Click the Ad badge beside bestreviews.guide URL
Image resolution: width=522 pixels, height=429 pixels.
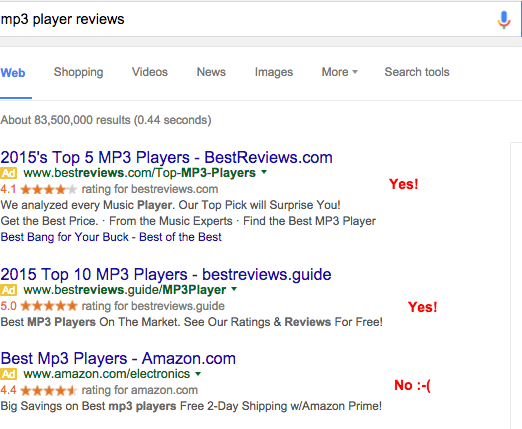[9, 290]
